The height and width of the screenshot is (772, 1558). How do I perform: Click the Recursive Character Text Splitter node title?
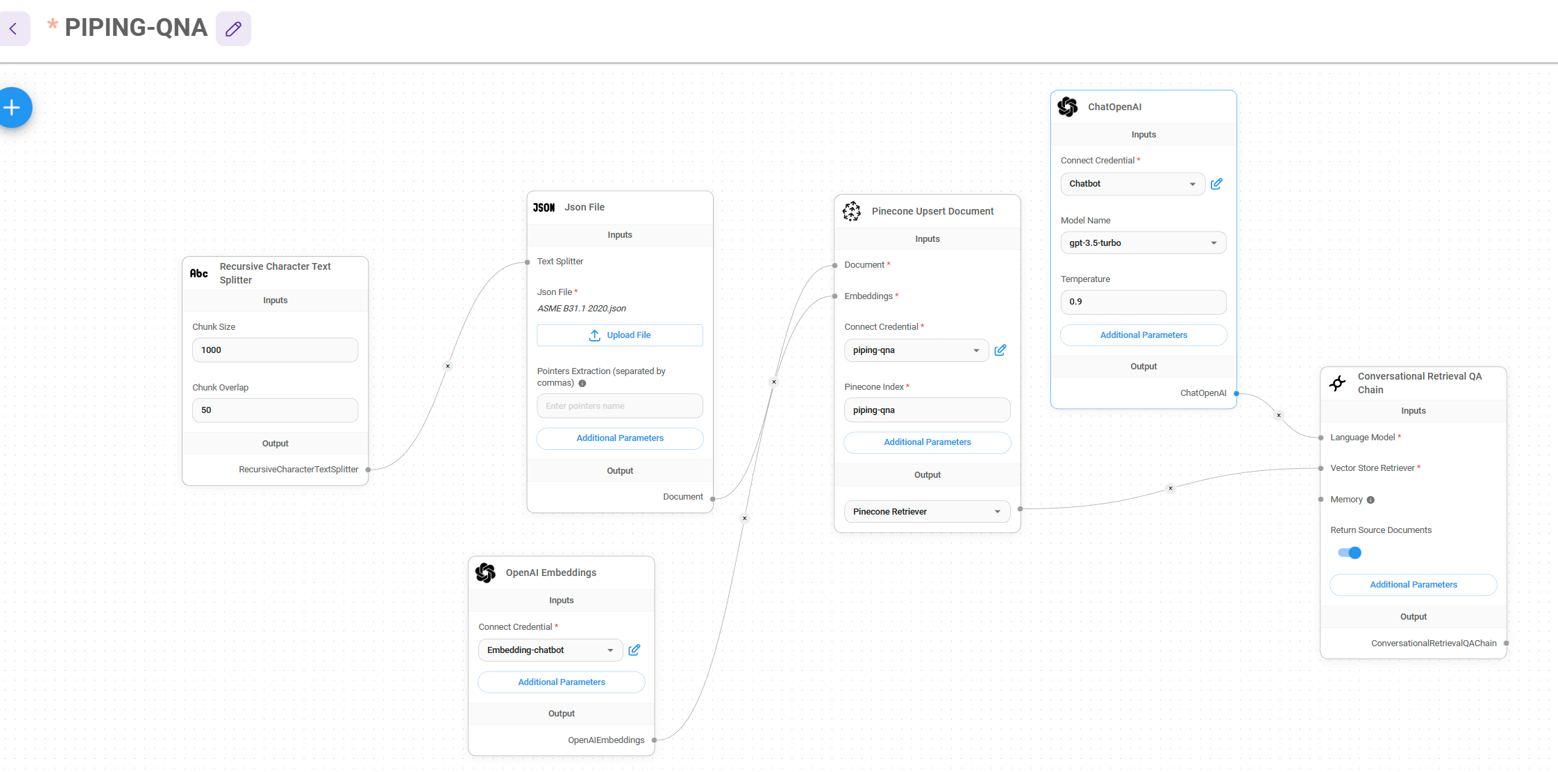coord(275,273)
